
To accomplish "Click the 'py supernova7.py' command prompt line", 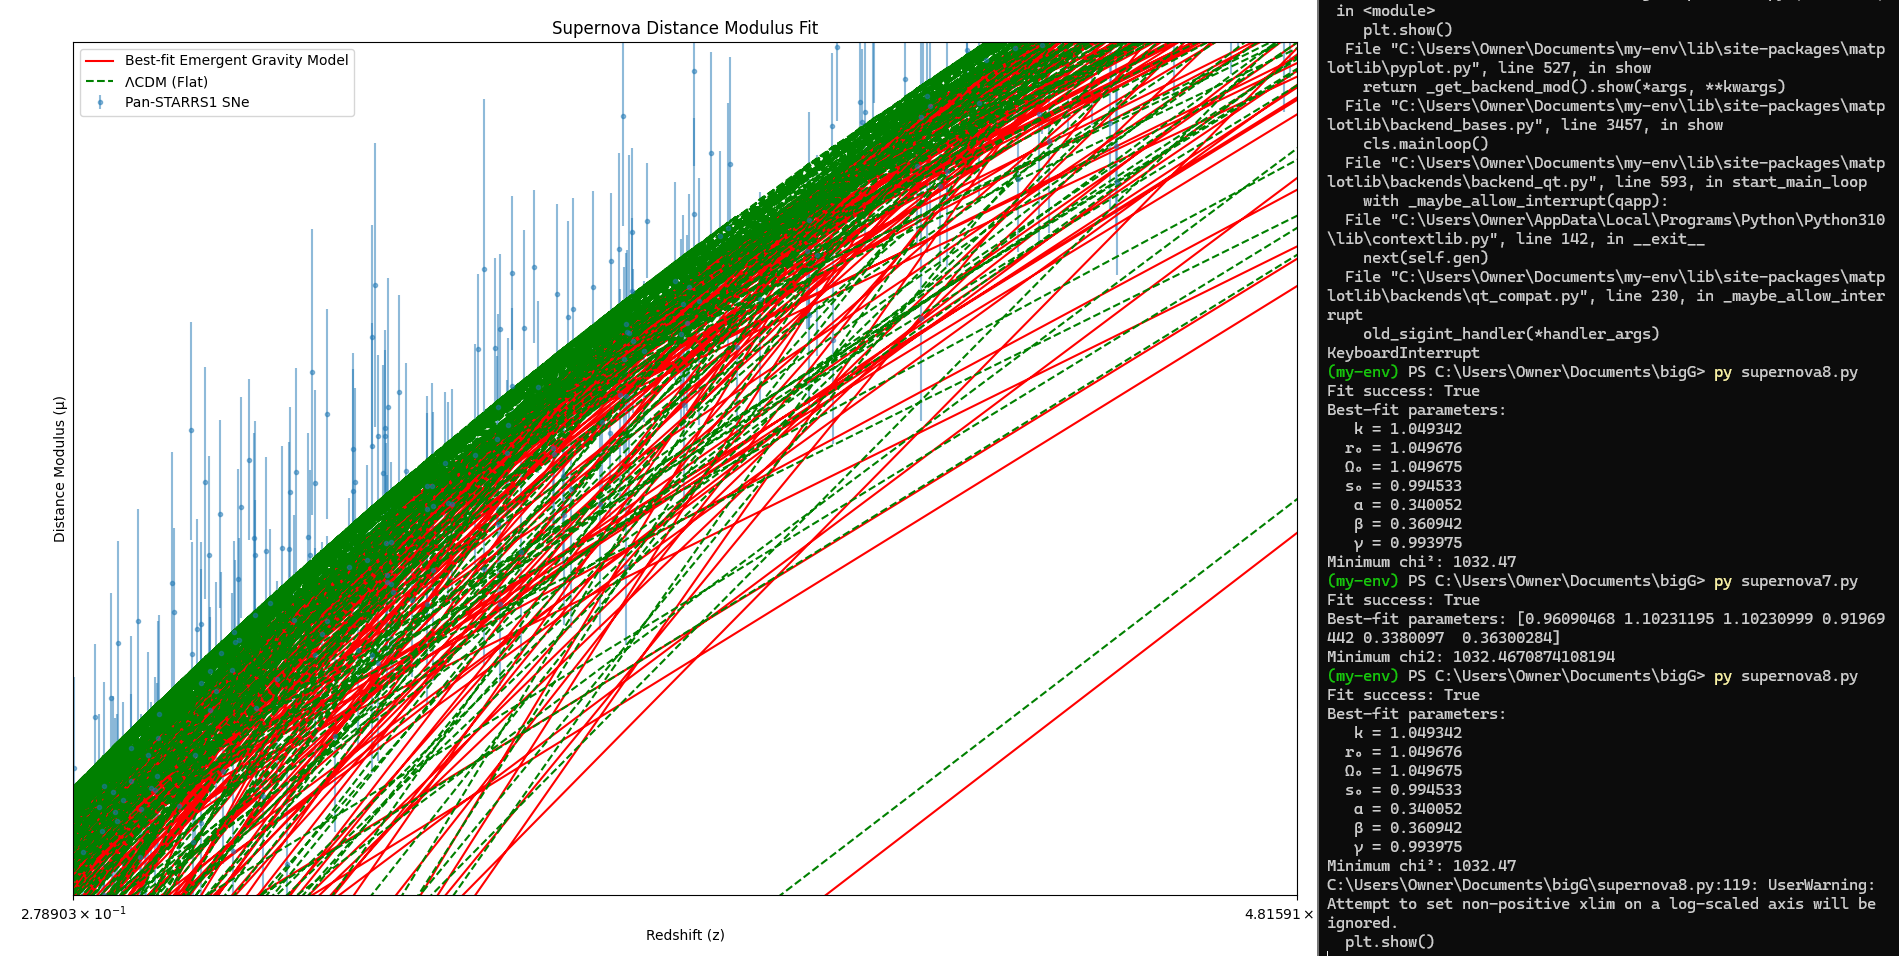I will (x=1592, y=581).
